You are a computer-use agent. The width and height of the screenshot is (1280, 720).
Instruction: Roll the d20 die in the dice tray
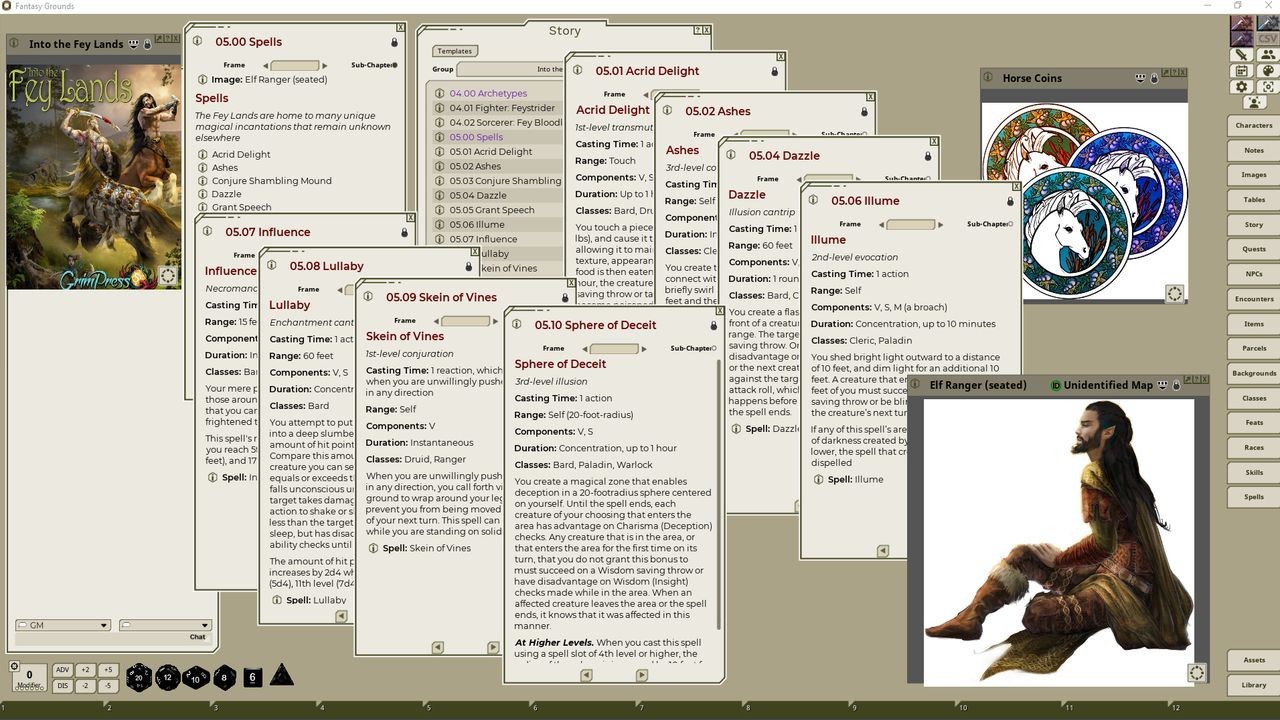(x=137, y=677)
